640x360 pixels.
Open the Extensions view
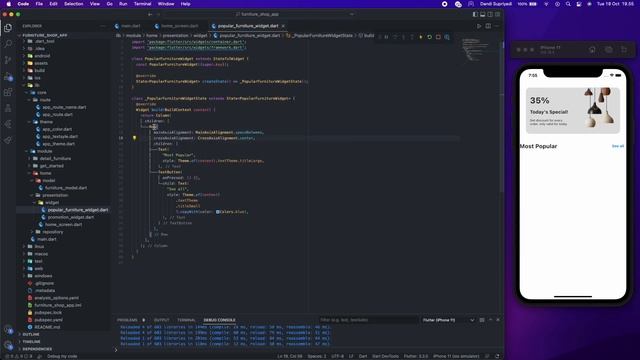tap(8, 92)
